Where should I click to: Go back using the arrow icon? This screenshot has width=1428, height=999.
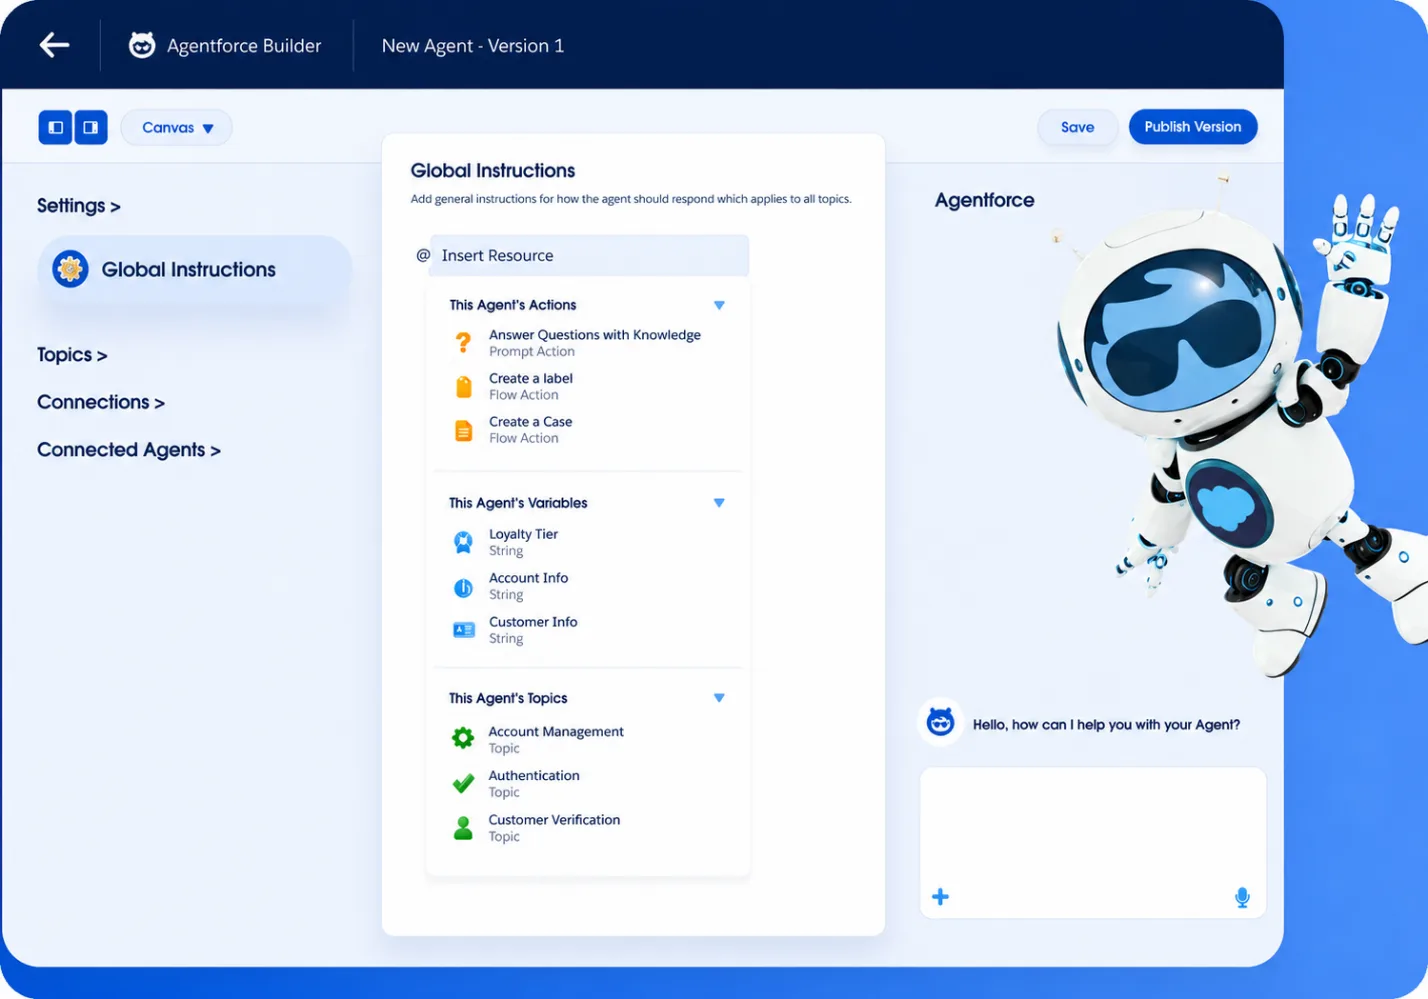pos(54,45)
